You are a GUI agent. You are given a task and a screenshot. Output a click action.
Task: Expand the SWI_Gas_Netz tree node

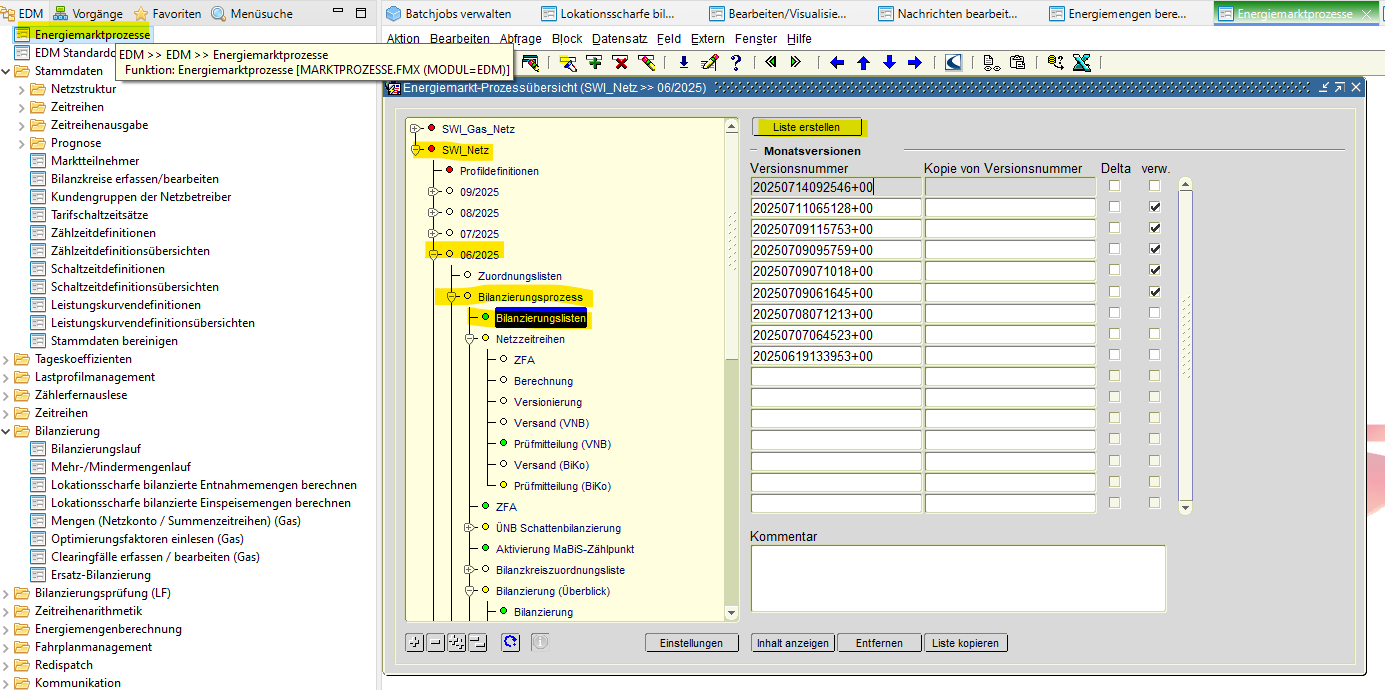pos(415,129)
